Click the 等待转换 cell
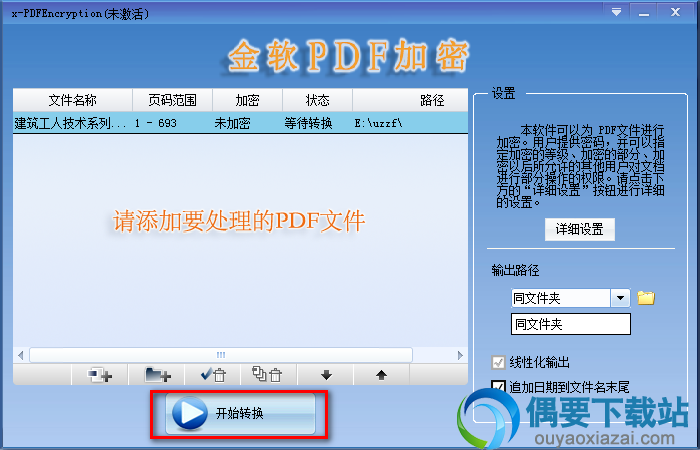Image resolution: width=700 pixels, height=450 pixels. pos(308,123)
